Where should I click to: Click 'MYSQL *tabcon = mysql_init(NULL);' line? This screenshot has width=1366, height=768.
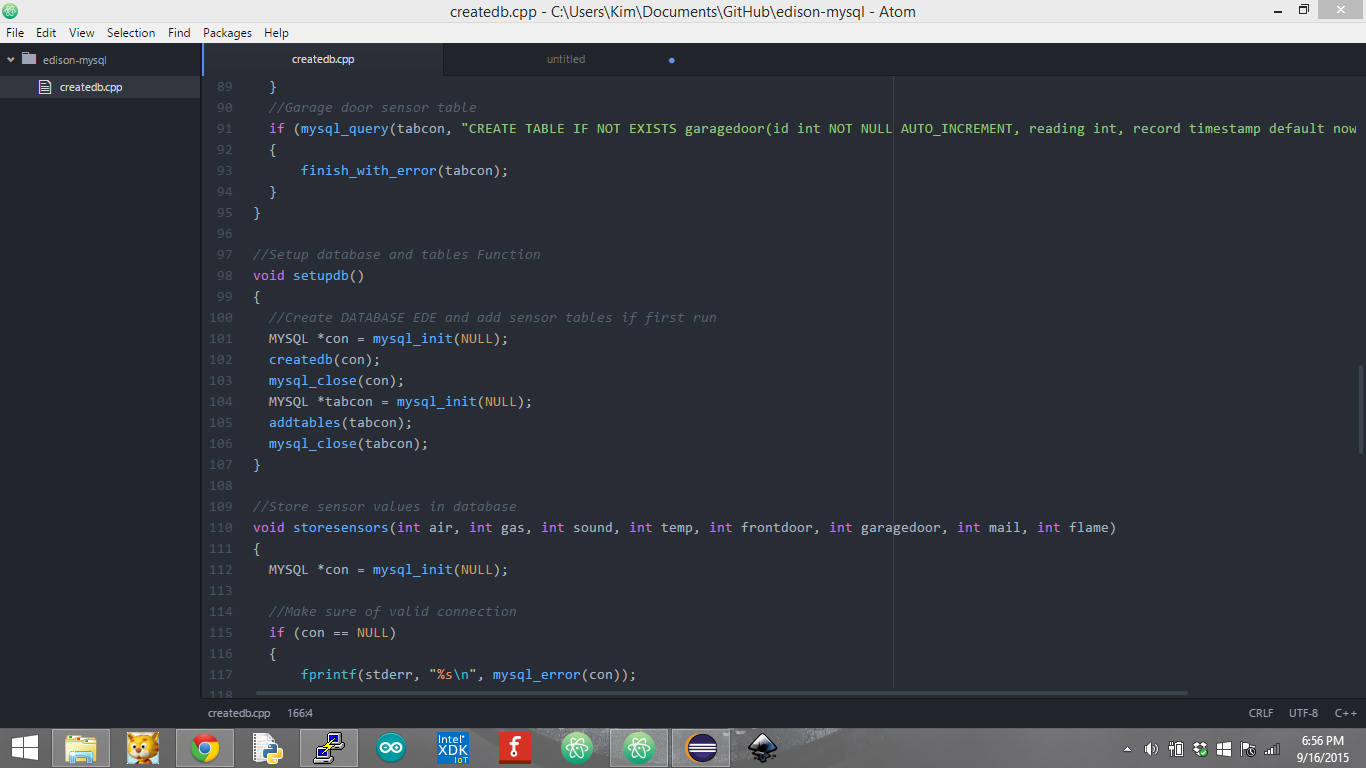click(401, 401)
